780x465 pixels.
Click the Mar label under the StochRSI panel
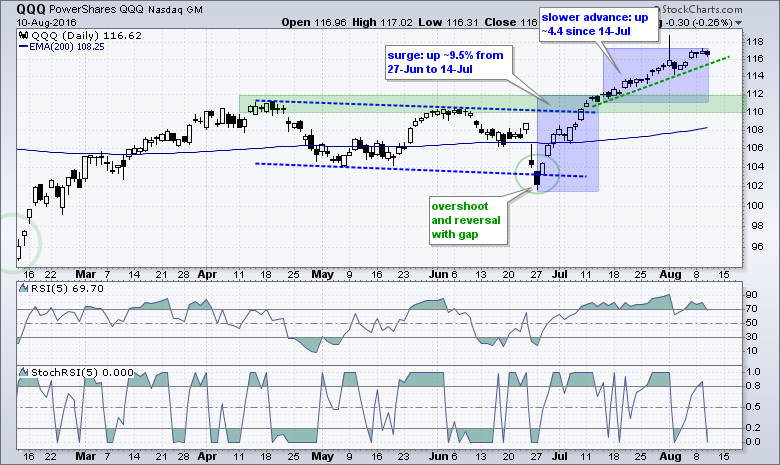pyautogui.click(x=86, y=456)
